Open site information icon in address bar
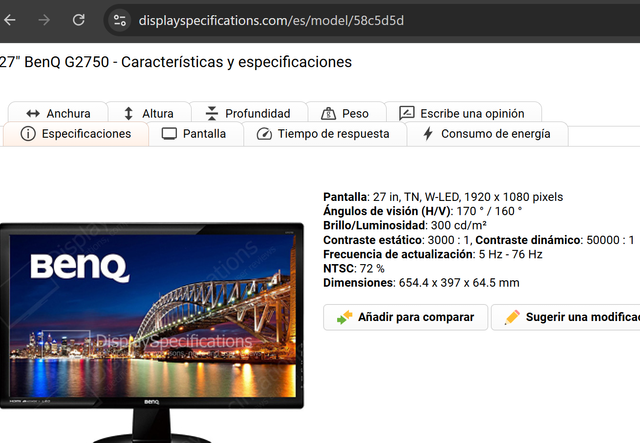This screenshot has width=640, height=443. tap(120, 20)
